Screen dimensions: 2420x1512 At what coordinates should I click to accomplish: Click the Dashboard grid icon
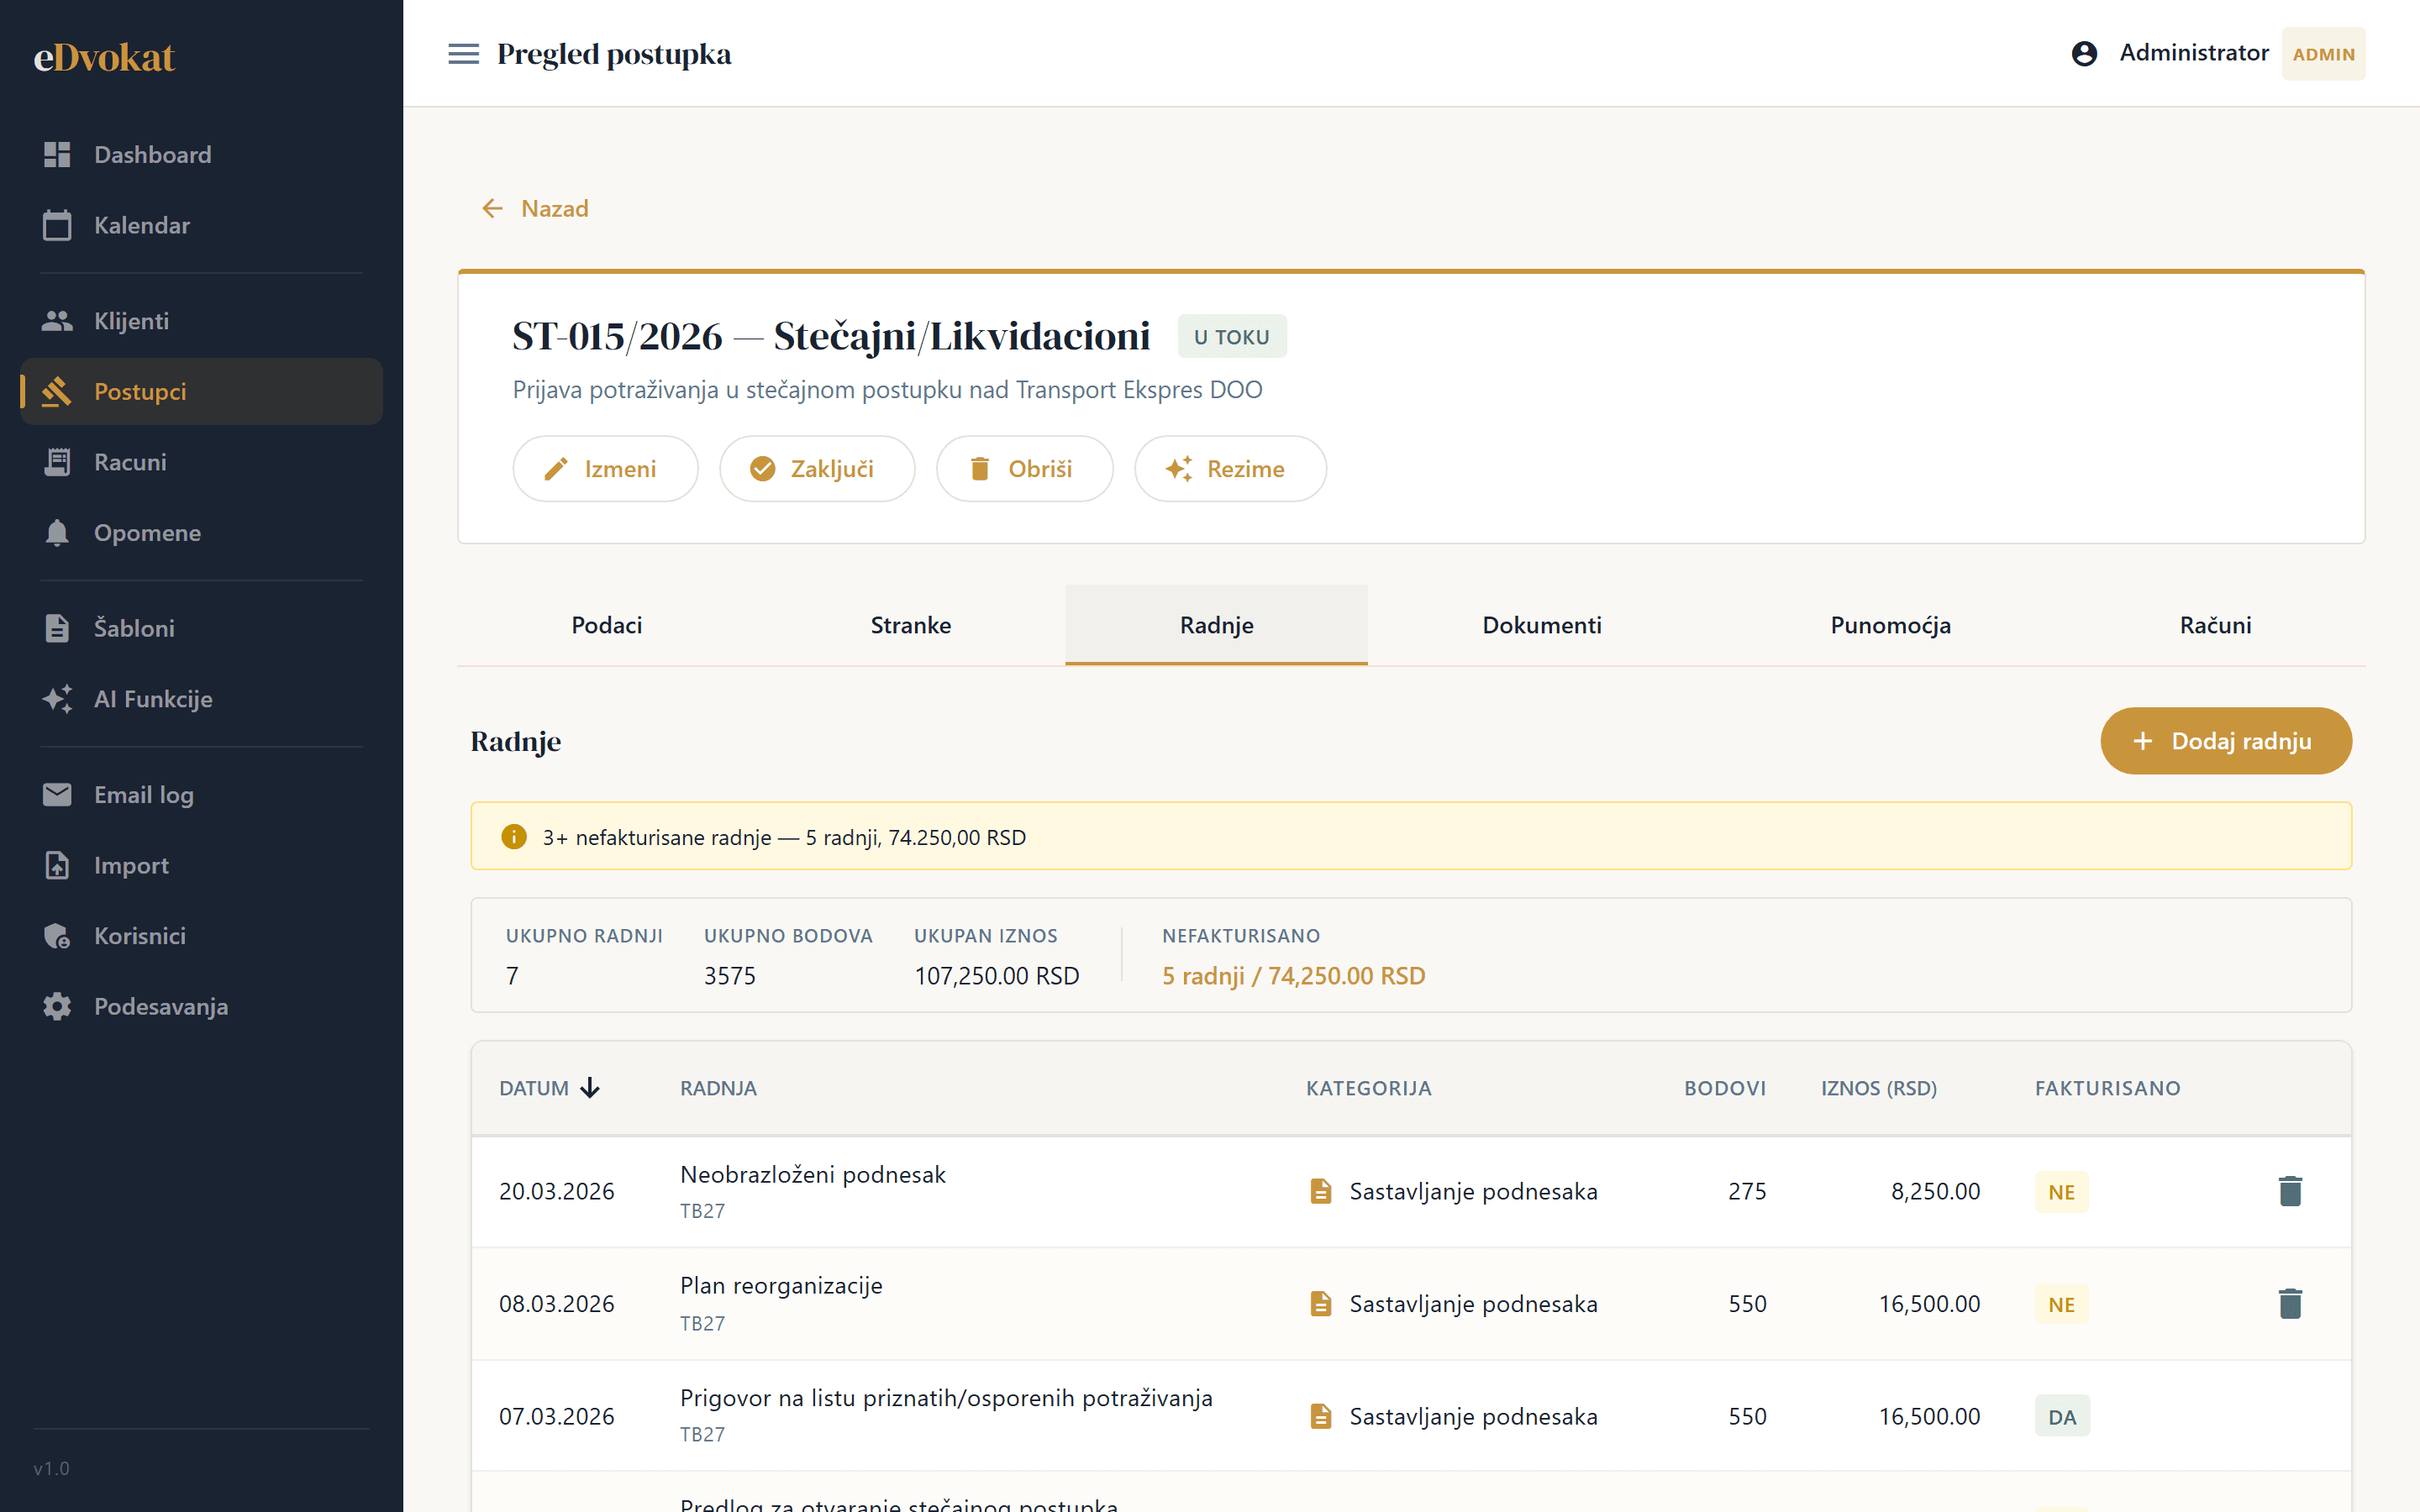[x=57, y=155]
